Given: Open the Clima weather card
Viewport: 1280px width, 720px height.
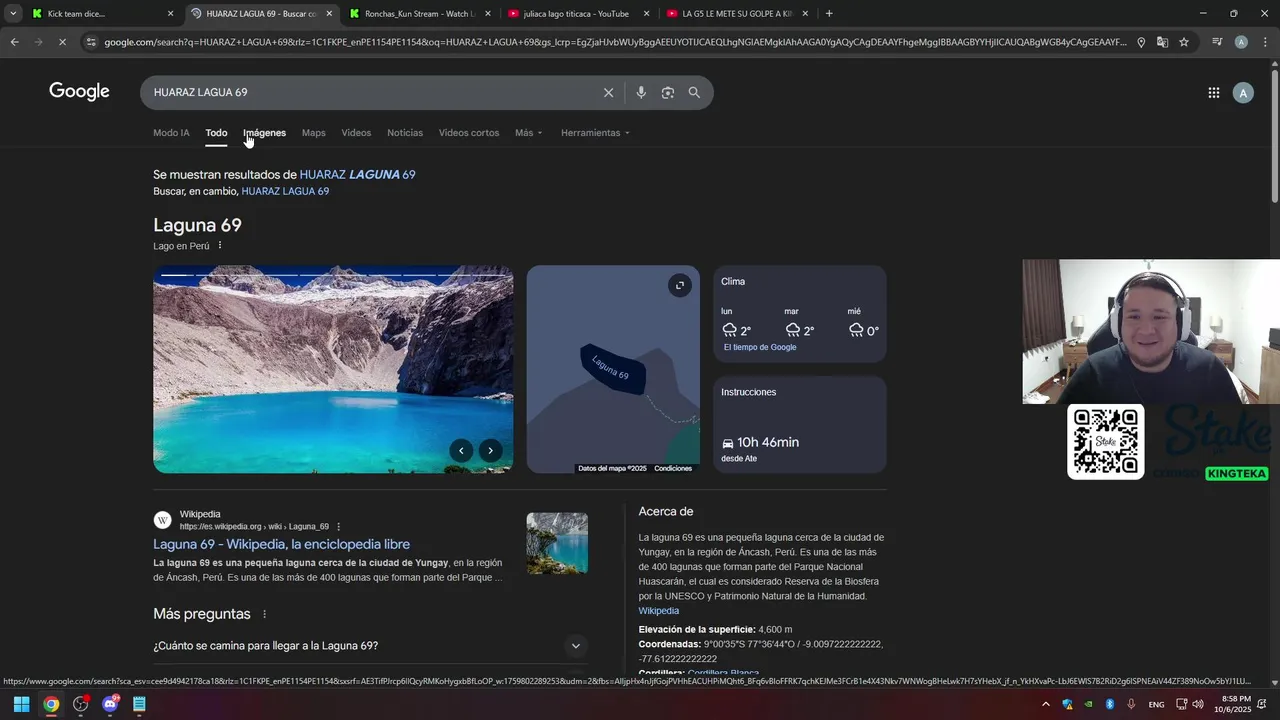Looking at the screenshot, I should click(x=799, y=313).
